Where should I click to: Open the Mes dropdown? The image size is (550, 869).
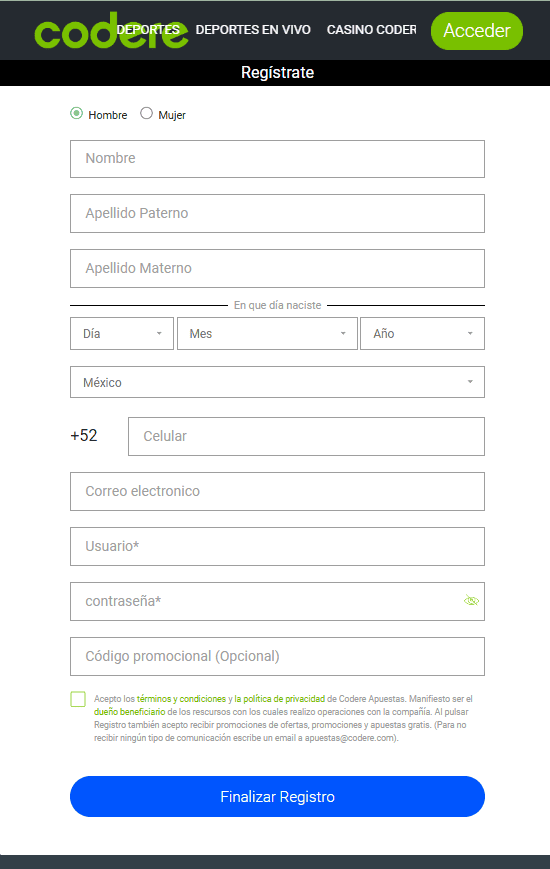267,334
